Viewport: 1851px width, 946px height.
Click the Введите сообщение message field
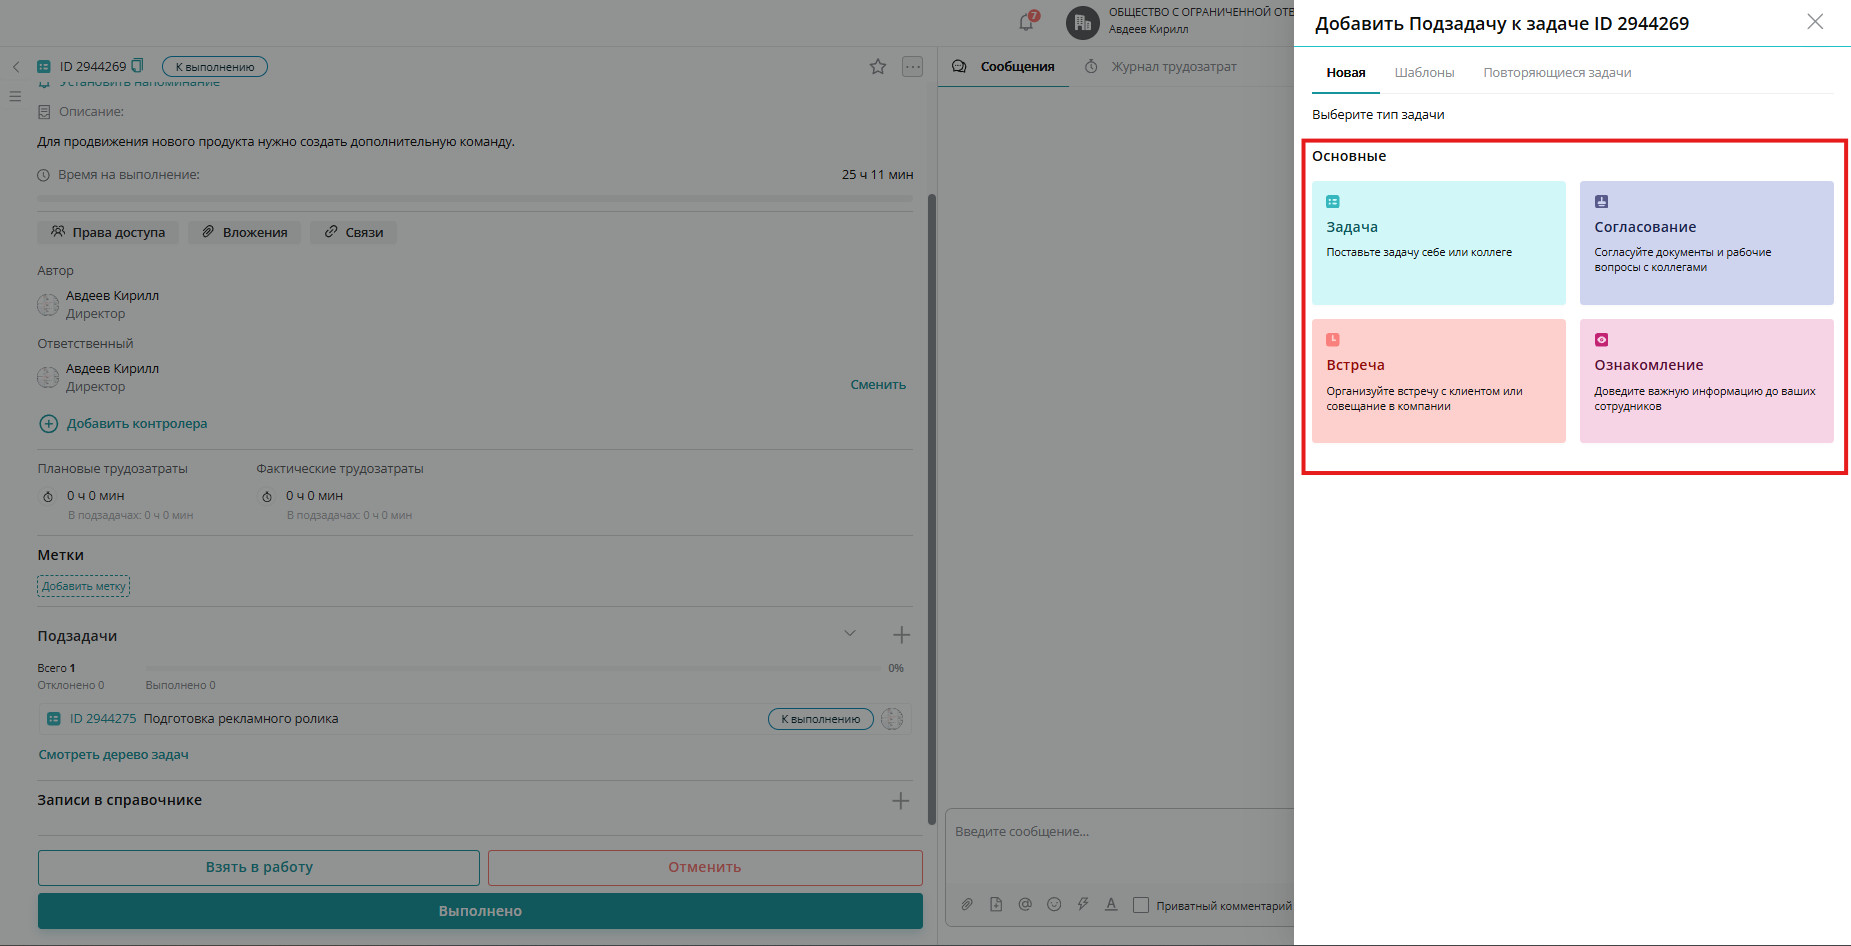click(1120, 832)
